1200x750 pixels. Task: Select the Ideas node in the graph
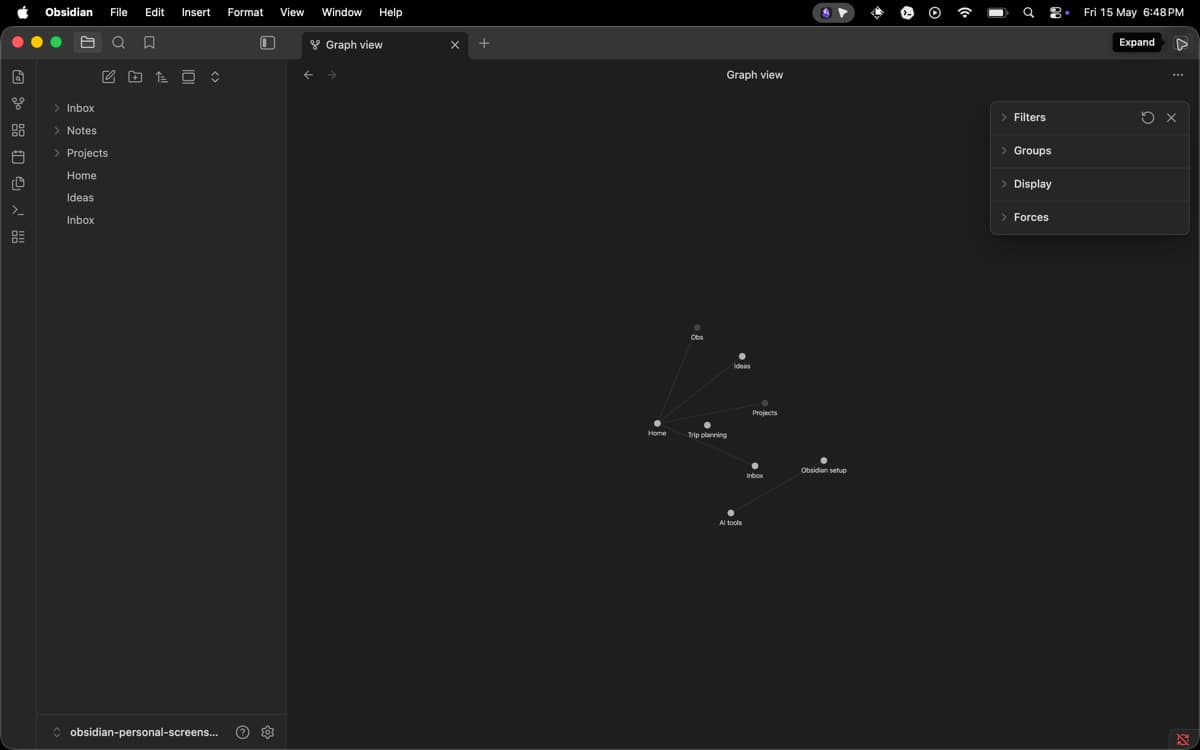[x=742, y=356]
